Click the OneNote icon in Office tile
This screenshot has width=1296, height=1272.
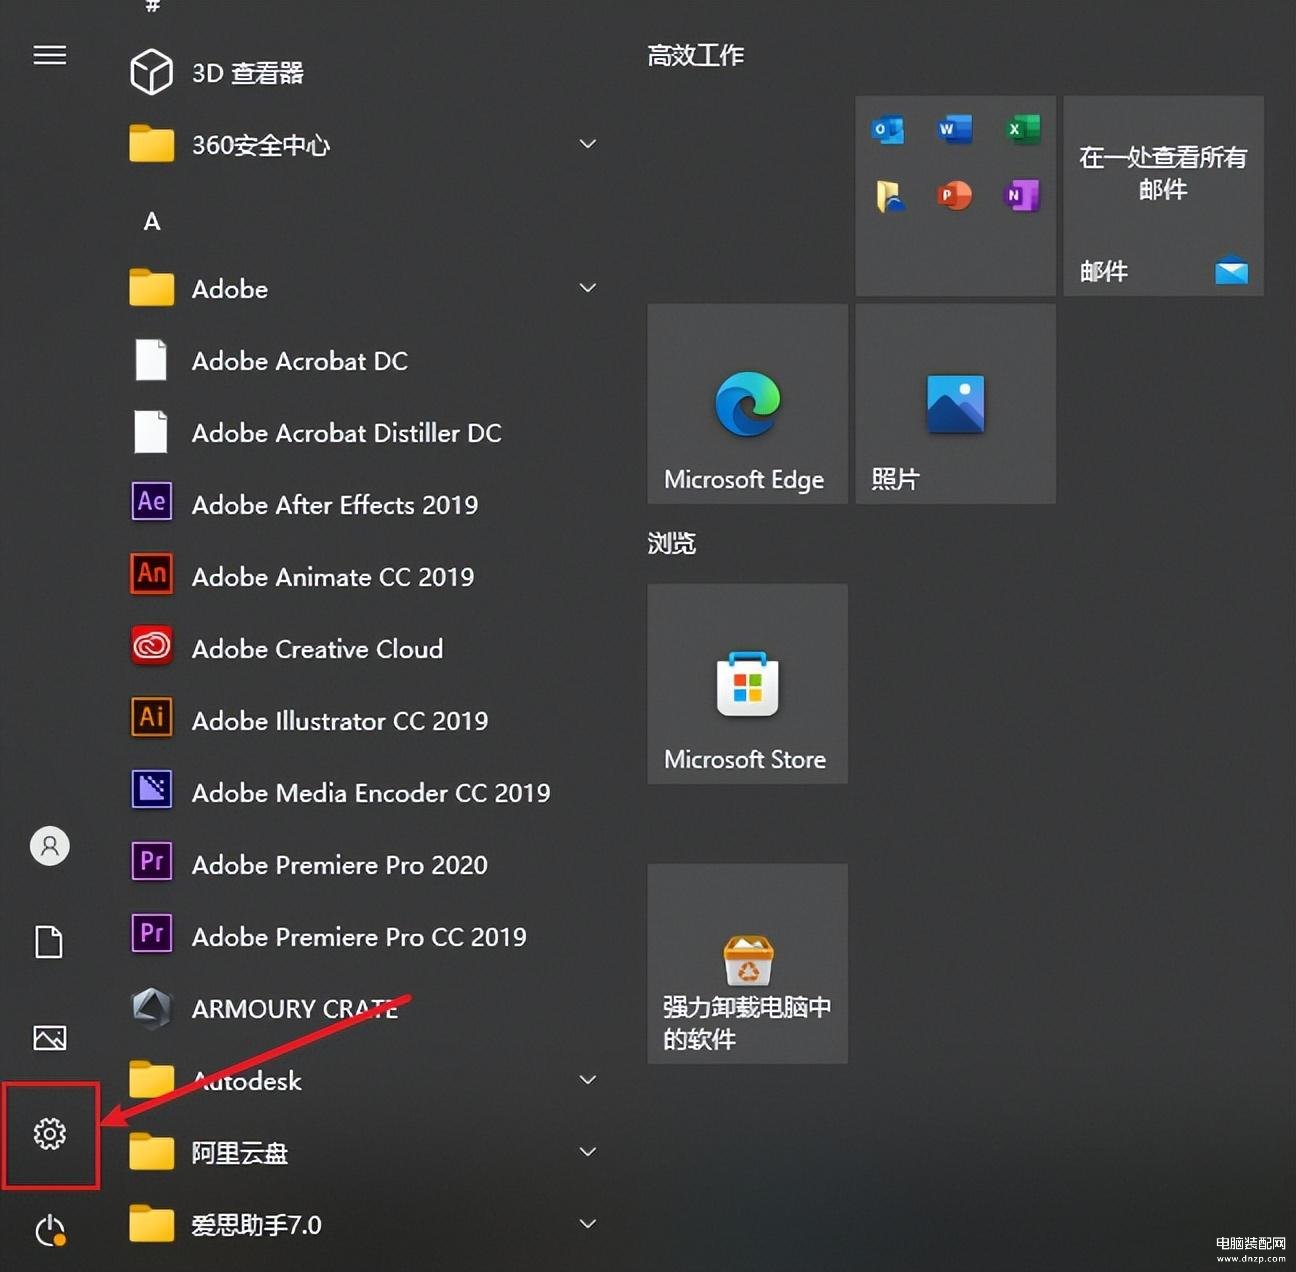click(1022, 195)
